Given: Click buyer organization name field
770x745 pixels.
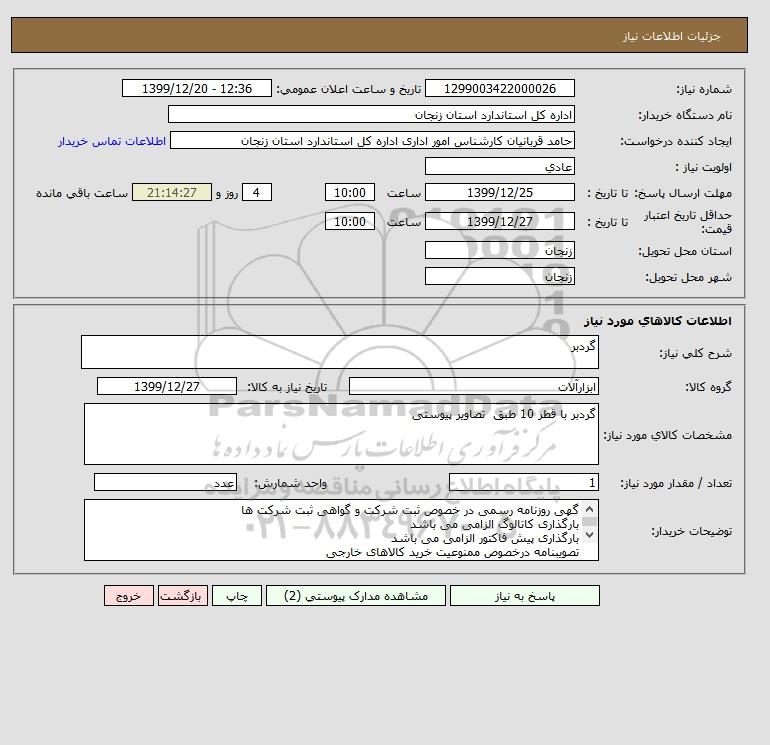Looking at the screenshot, I should coord(371,114).
